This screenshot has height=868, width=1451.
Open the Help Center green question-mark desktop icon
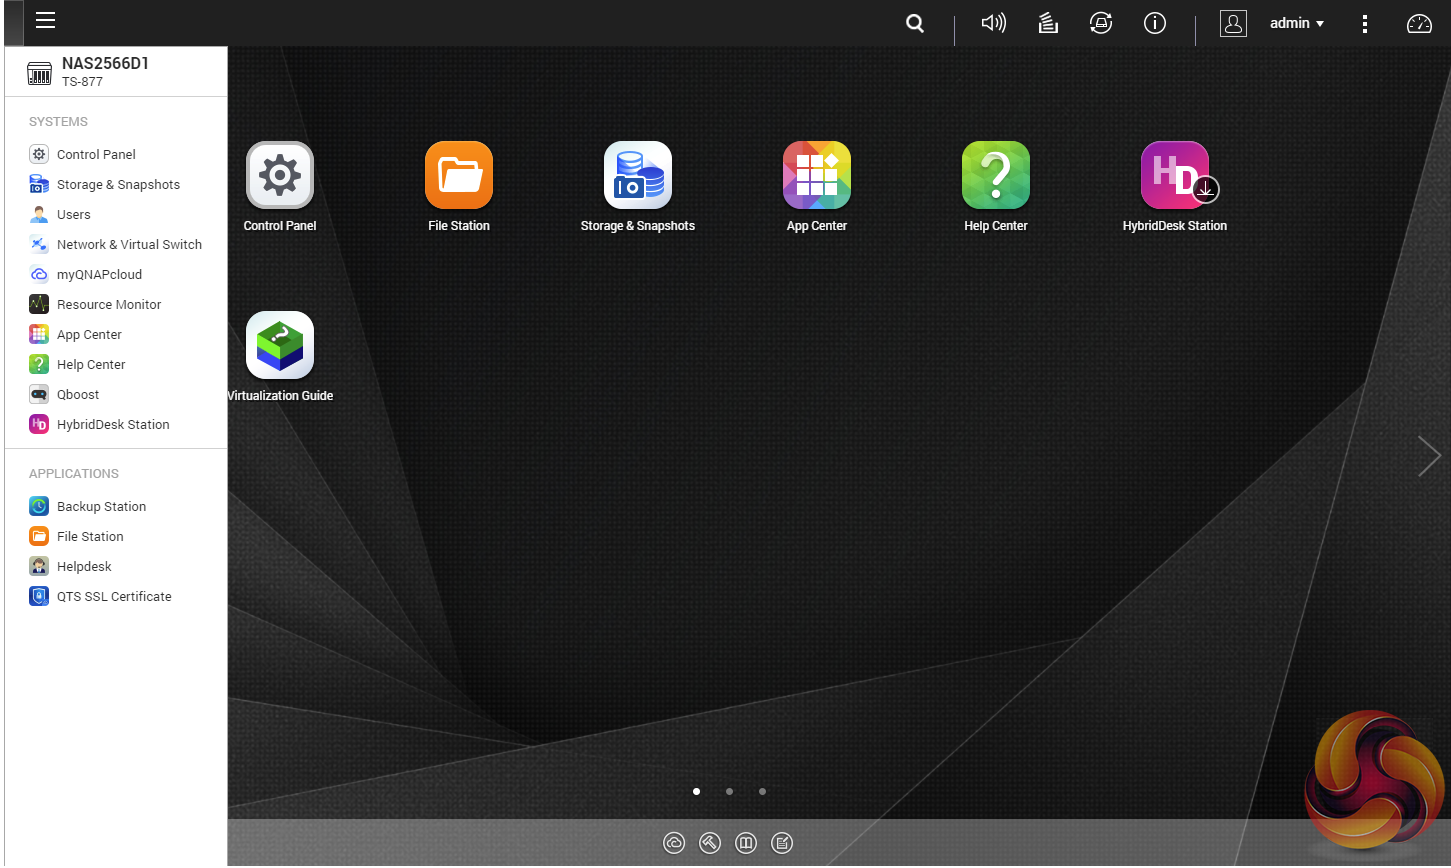pyautogui.click(x=996, y=175)
